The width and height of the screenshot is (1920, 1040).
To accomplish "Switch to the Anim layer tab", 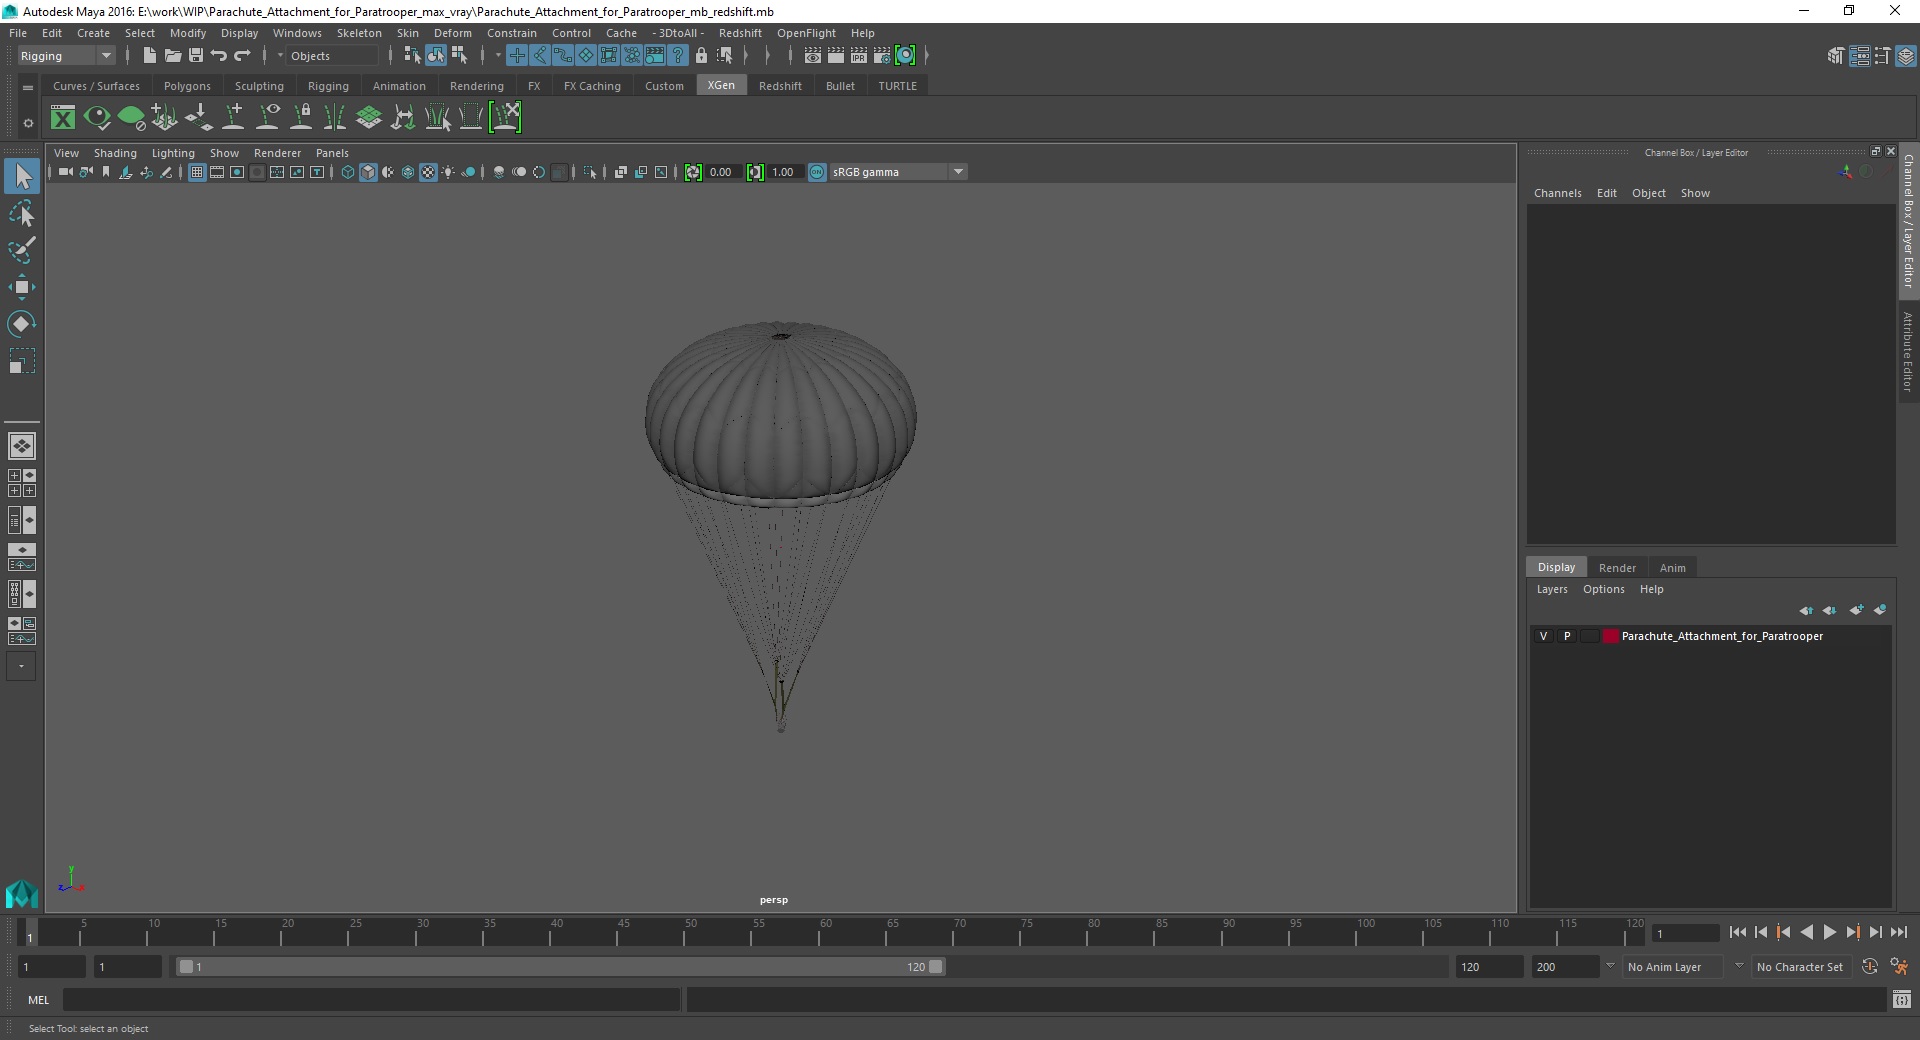I will click(x=1672, y=568).
